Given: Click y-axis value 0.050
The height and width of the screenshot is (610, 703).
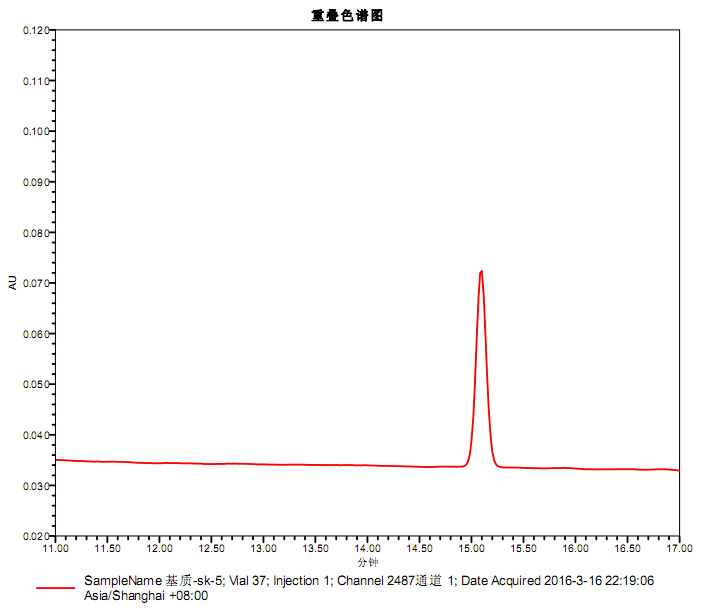Looking at the screenshot, I should (x=36, y=385).
